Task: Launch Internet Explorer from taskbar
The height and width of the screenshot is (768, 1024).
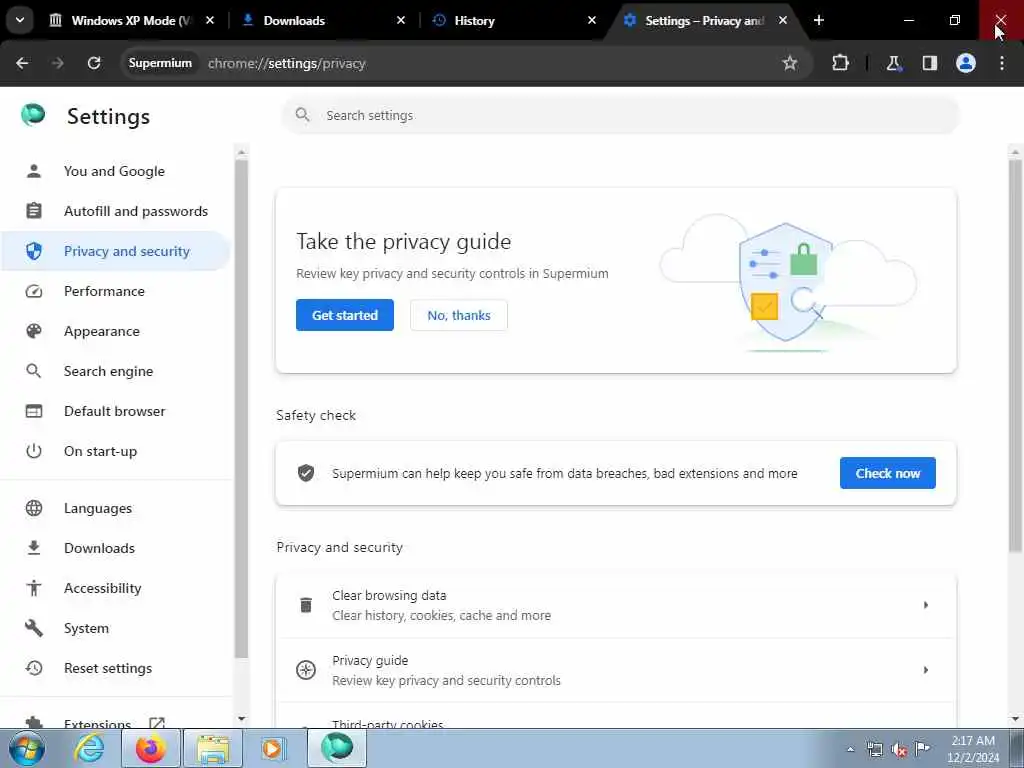Action: [x=89, y=748]
